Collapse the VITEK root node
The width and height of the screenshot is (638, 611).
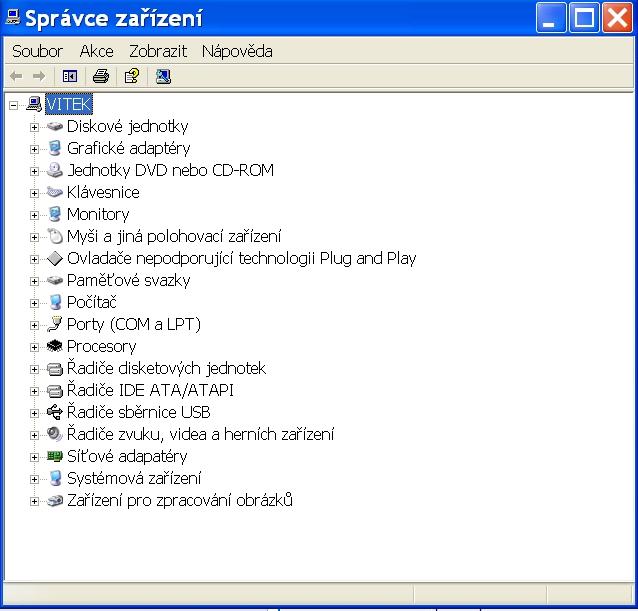click(x=13, y=104)
